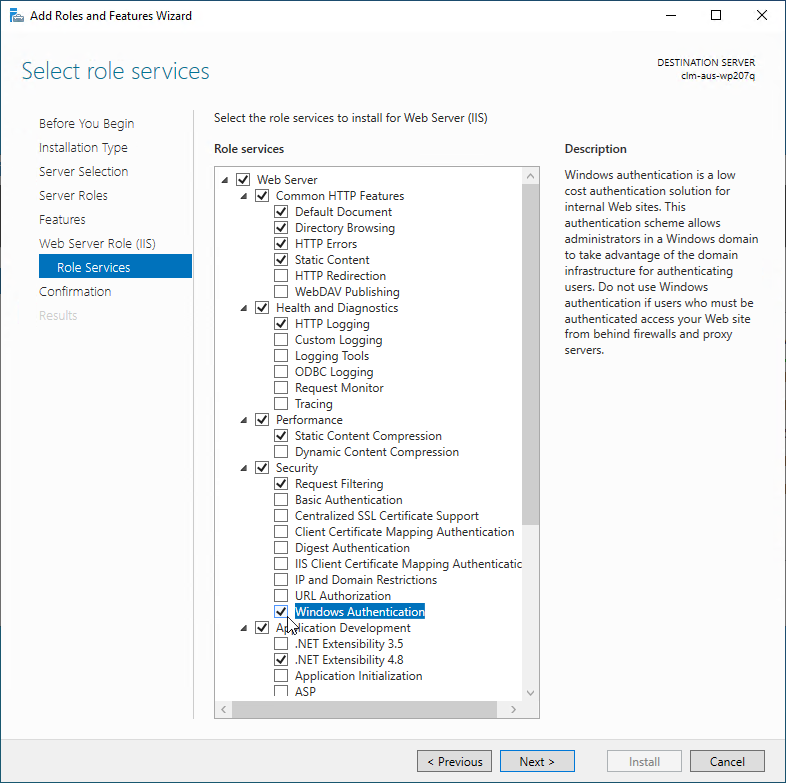
Task: Uncheck Windows Authentication checkbox
Action: click(281, 612)
